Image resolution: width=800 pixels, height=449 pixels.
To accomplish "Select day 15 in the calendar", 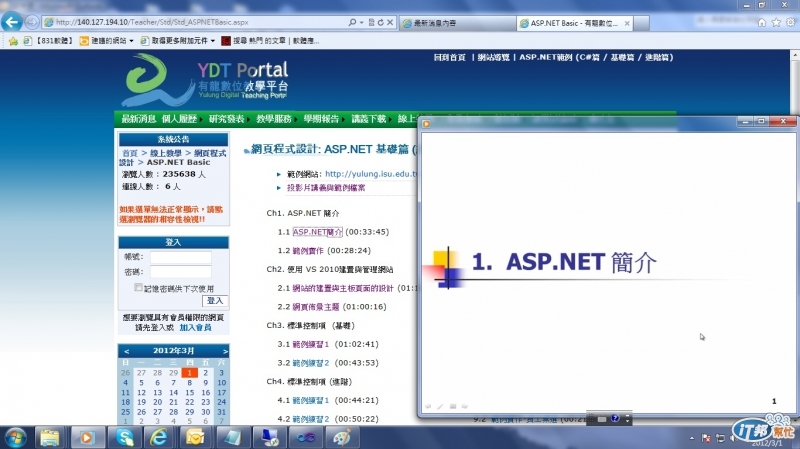I will pos(189,392).
